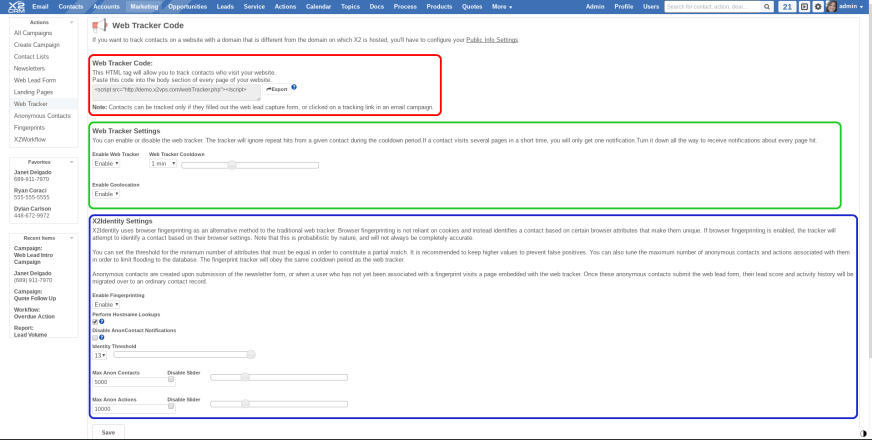Toggle contrast icon at bottom-right corner

click(863, 433)
